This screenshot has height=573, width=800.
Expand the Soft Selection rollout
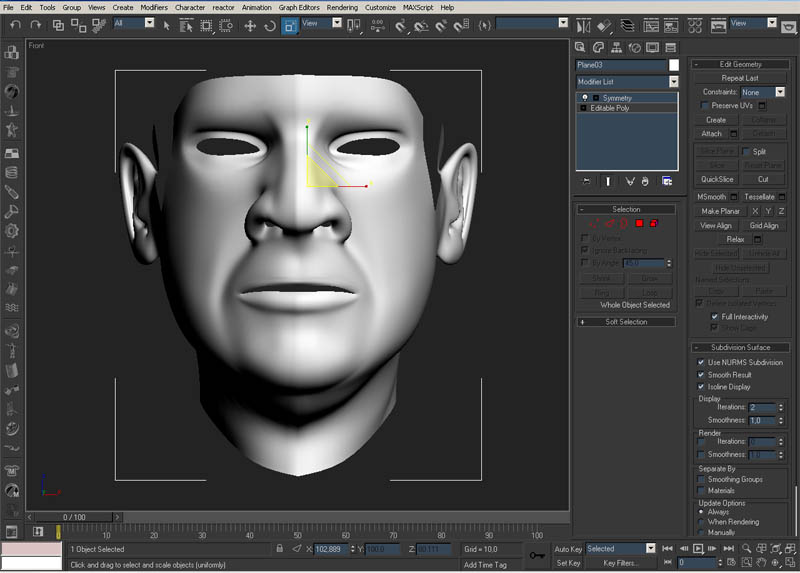point(626,322)
